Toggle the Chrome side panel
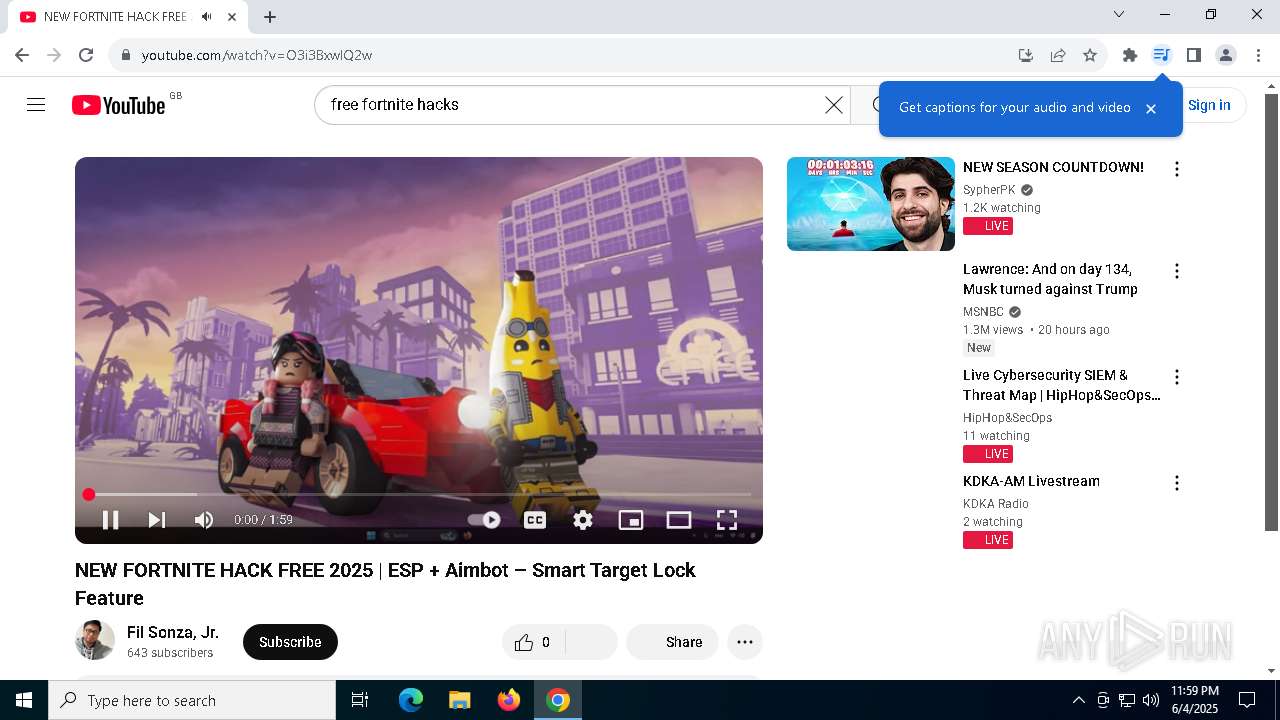The image size is (1280, 720). click(x=1194, y=55)
